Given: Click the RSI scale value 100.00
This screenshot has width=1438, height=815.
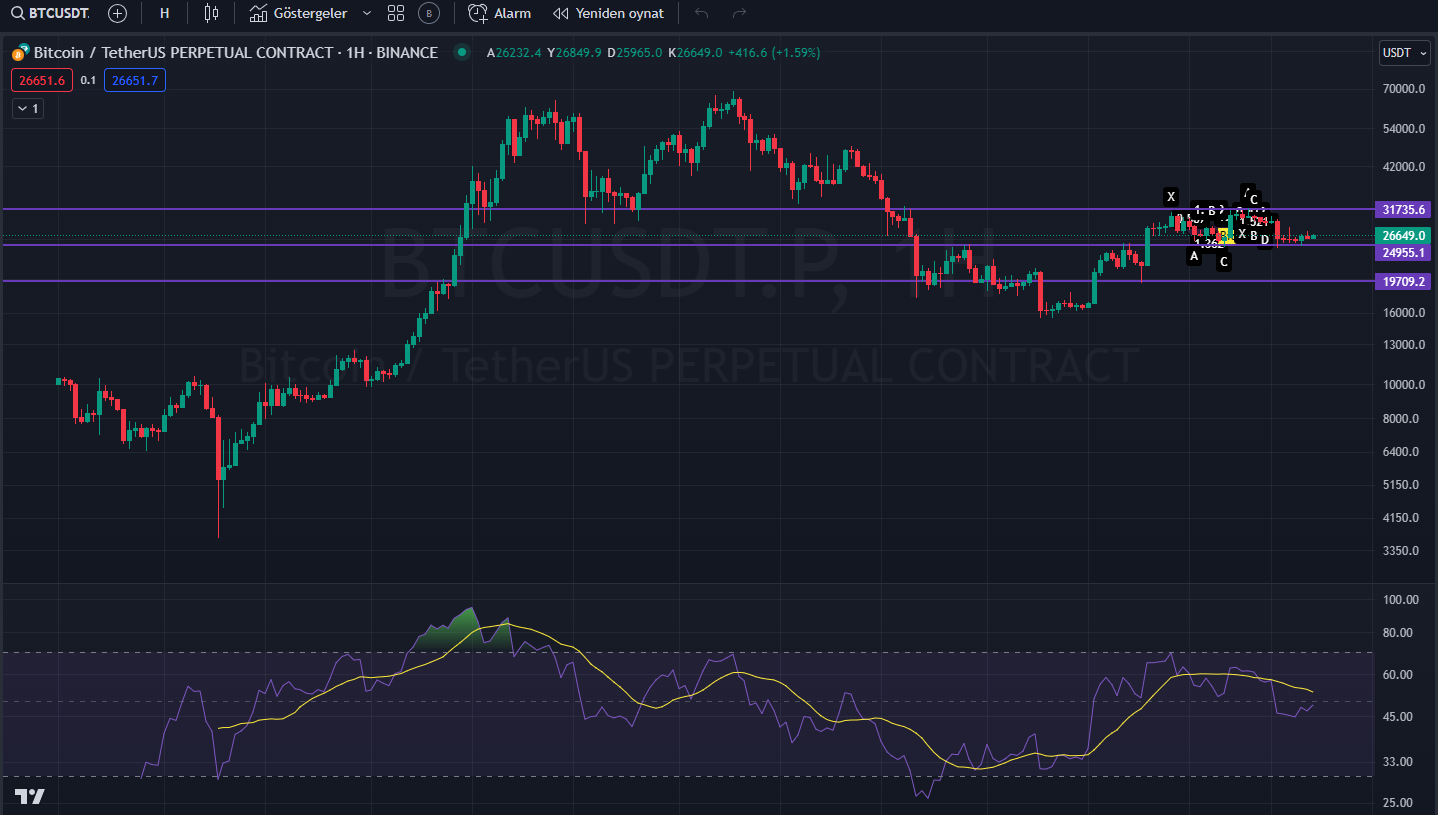Looking at the screenshot, I should click(1400, 600).
